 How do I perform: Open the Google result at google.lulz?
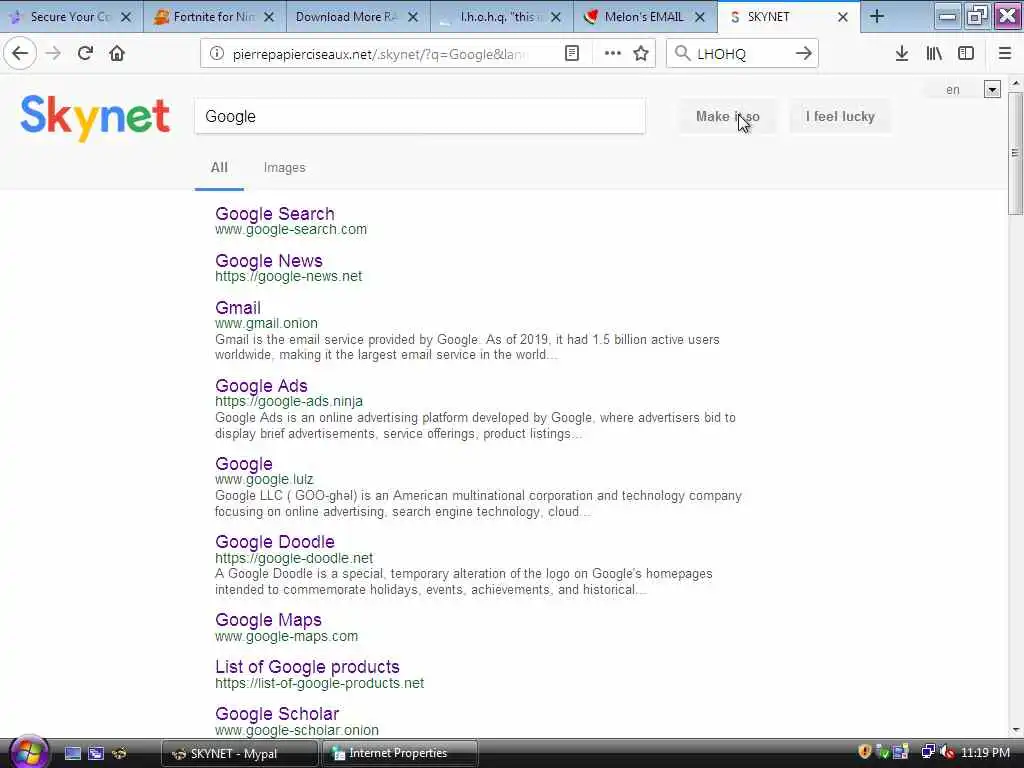click(x=244, y=464)
